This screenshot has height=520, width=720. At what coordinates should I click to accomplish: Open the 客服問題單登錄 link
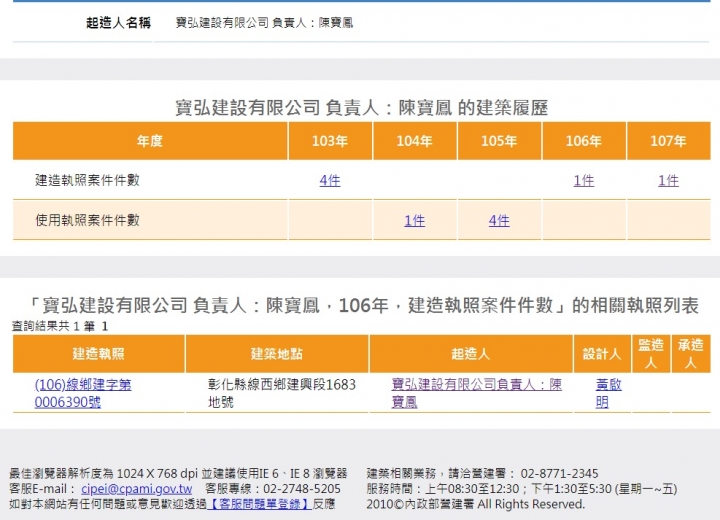click(259, 504)
